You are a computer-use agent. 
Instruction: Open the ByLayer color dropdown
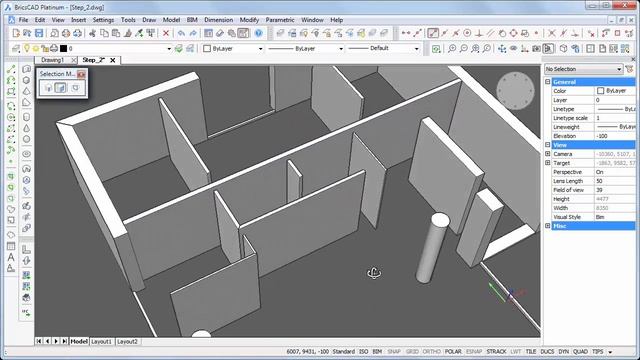pos(260,49)
